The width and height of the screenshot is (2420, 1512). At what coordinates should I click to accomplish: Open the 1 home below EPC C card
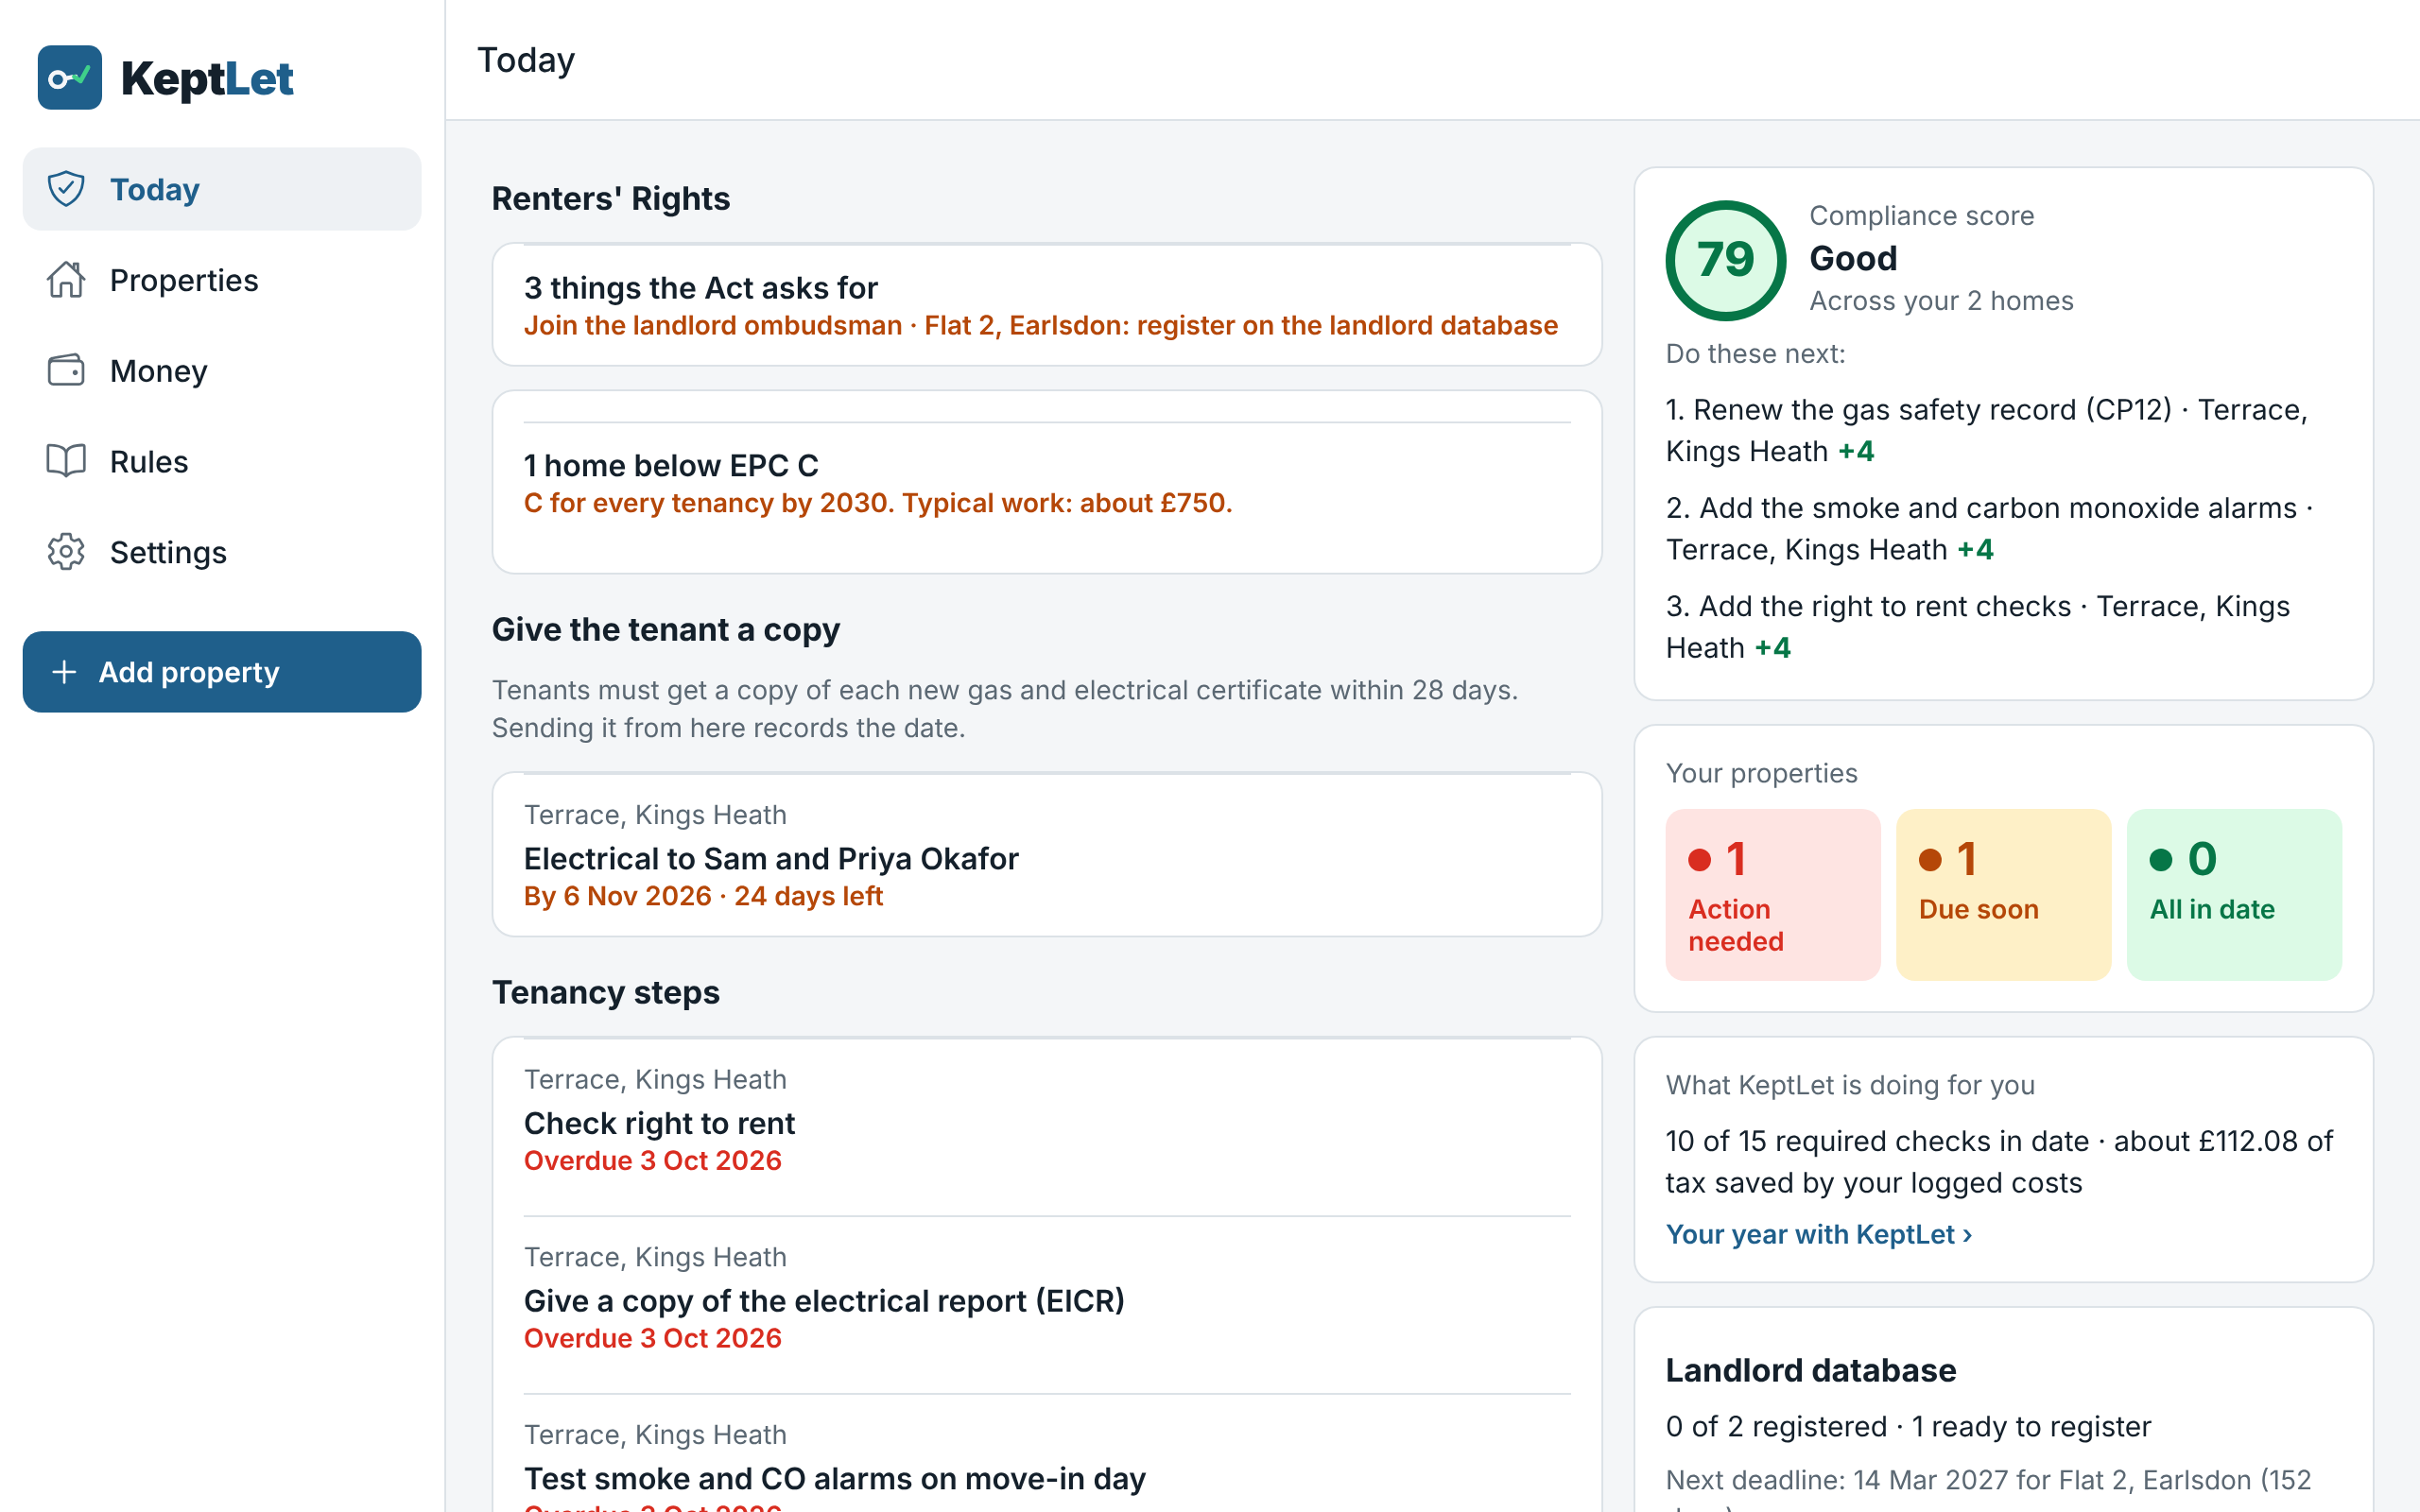(x=1047, y=482)
